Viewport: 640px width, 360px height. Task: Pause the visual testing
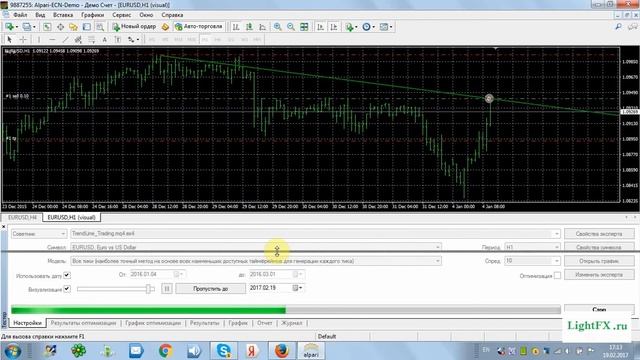167,289
